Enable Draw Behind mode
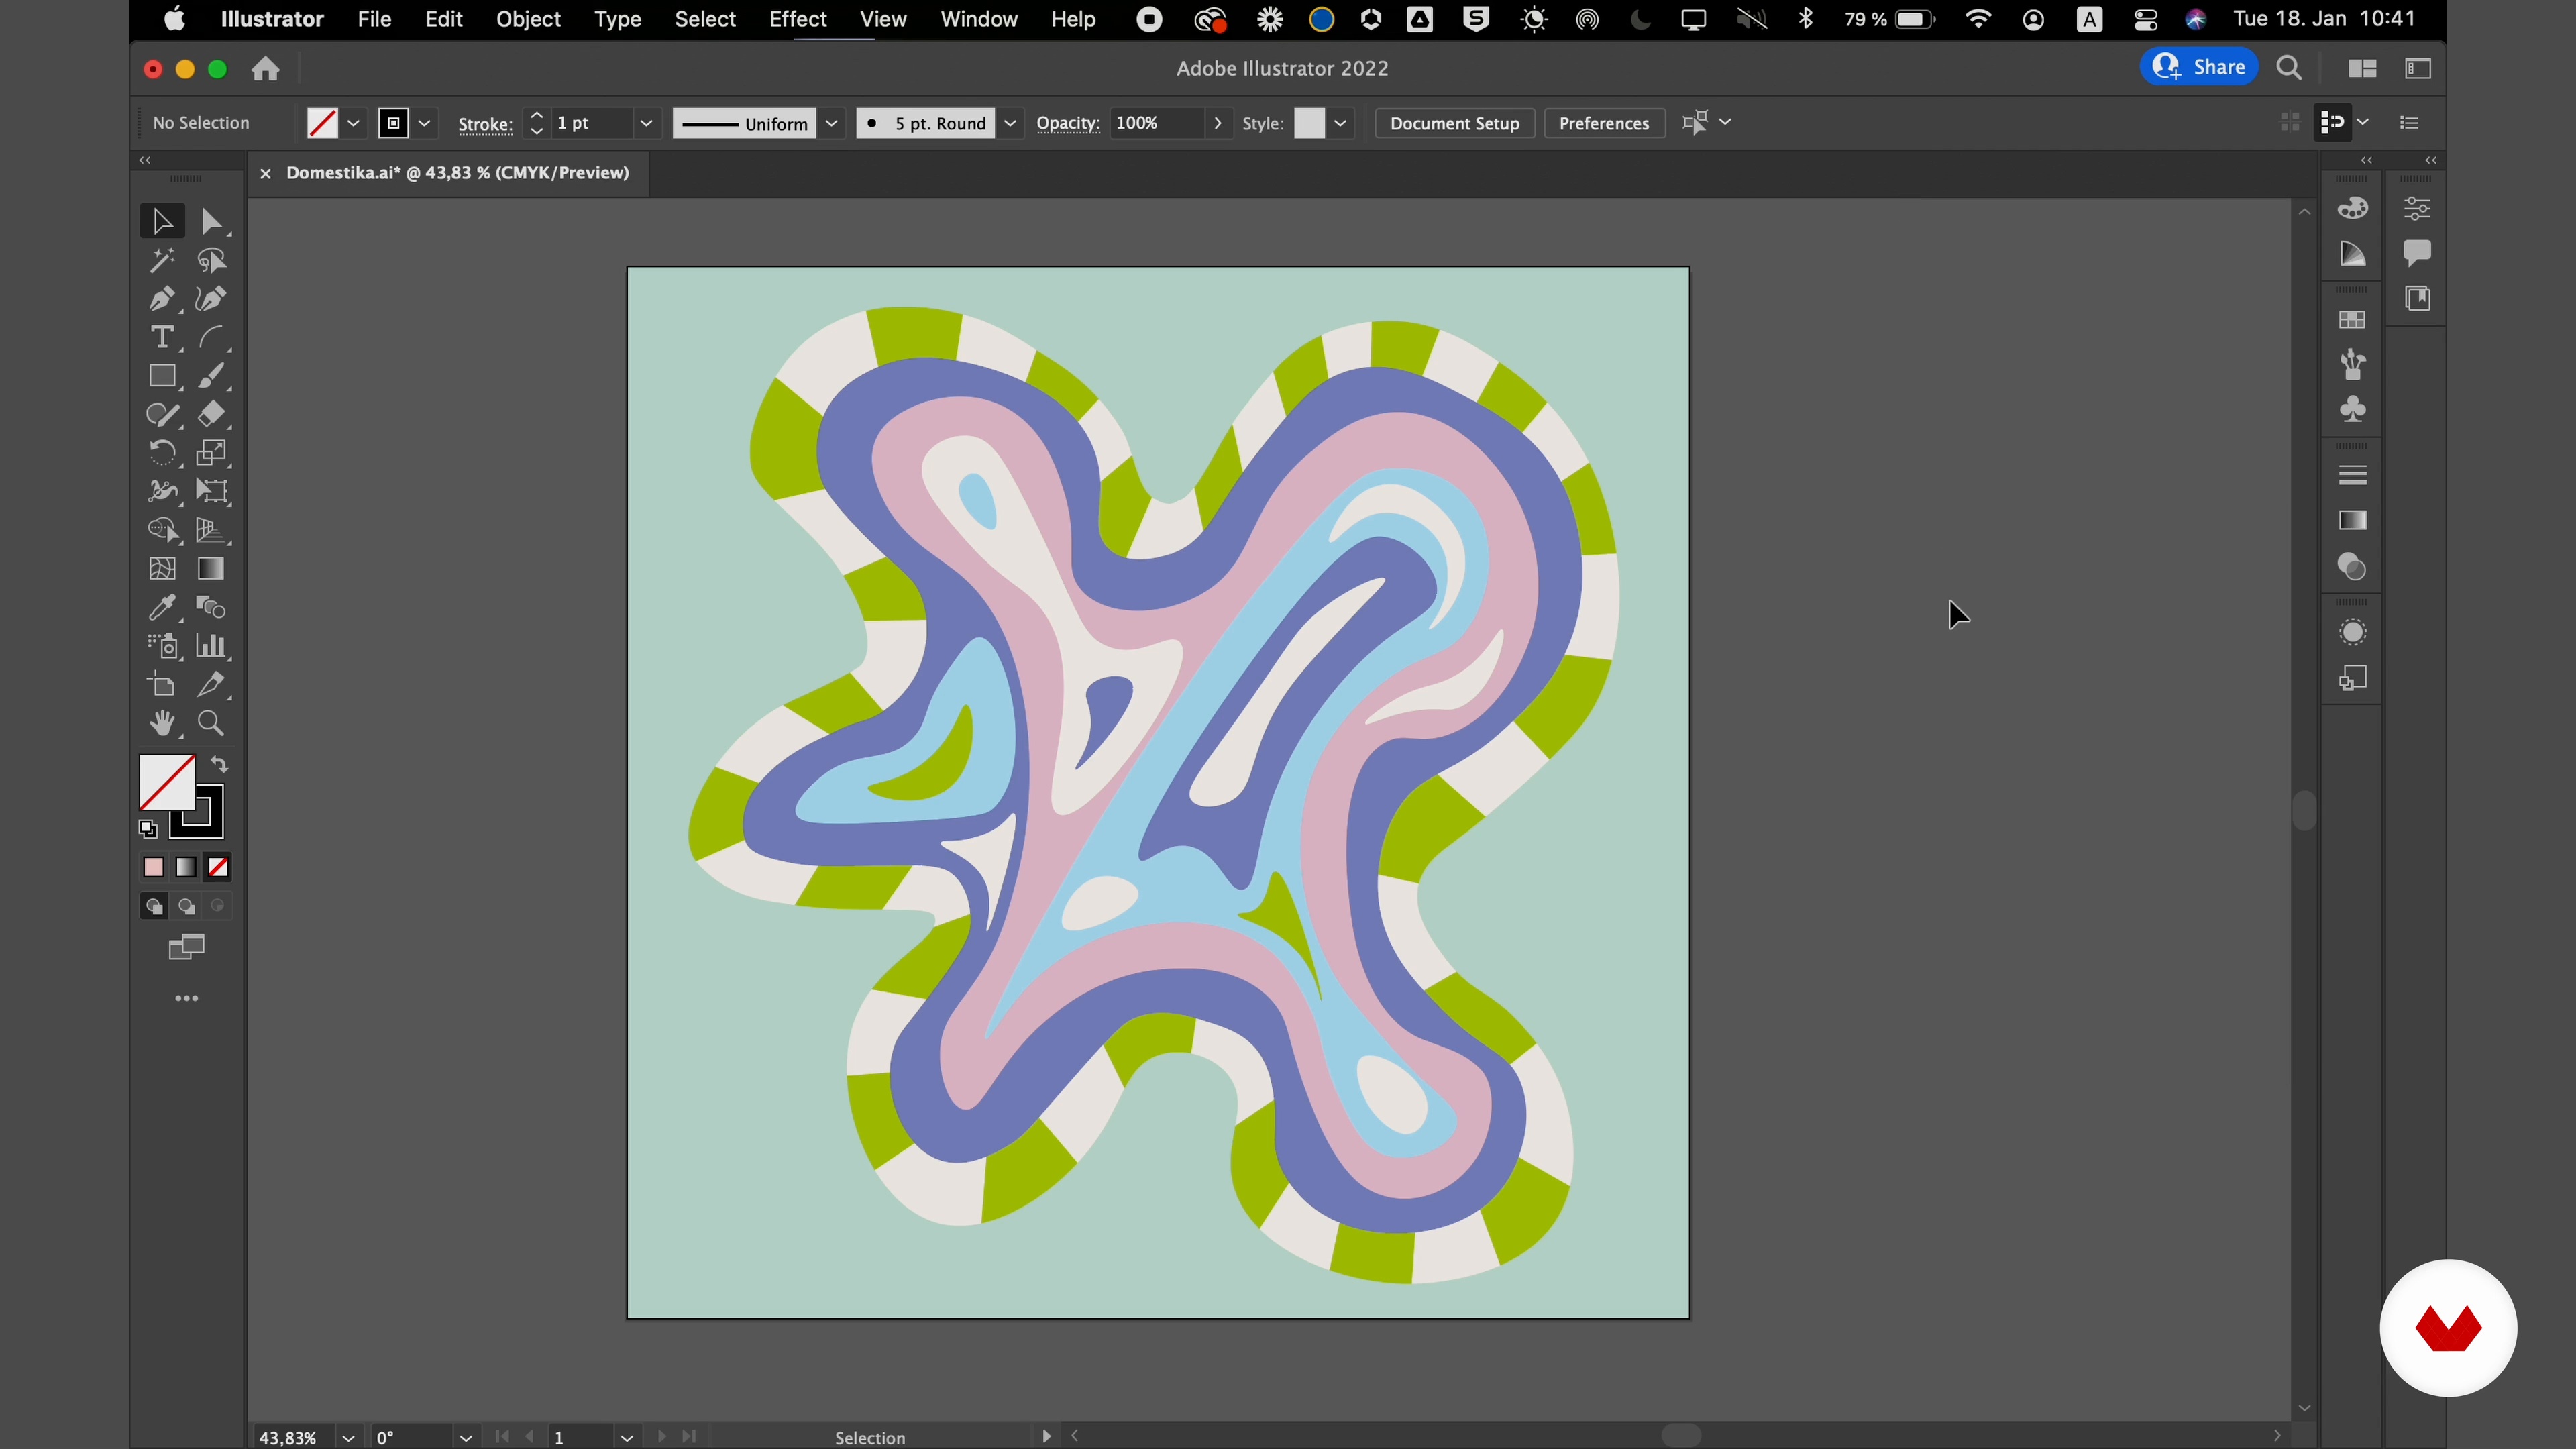2576x1449 pixels. [x=186, y=907]
